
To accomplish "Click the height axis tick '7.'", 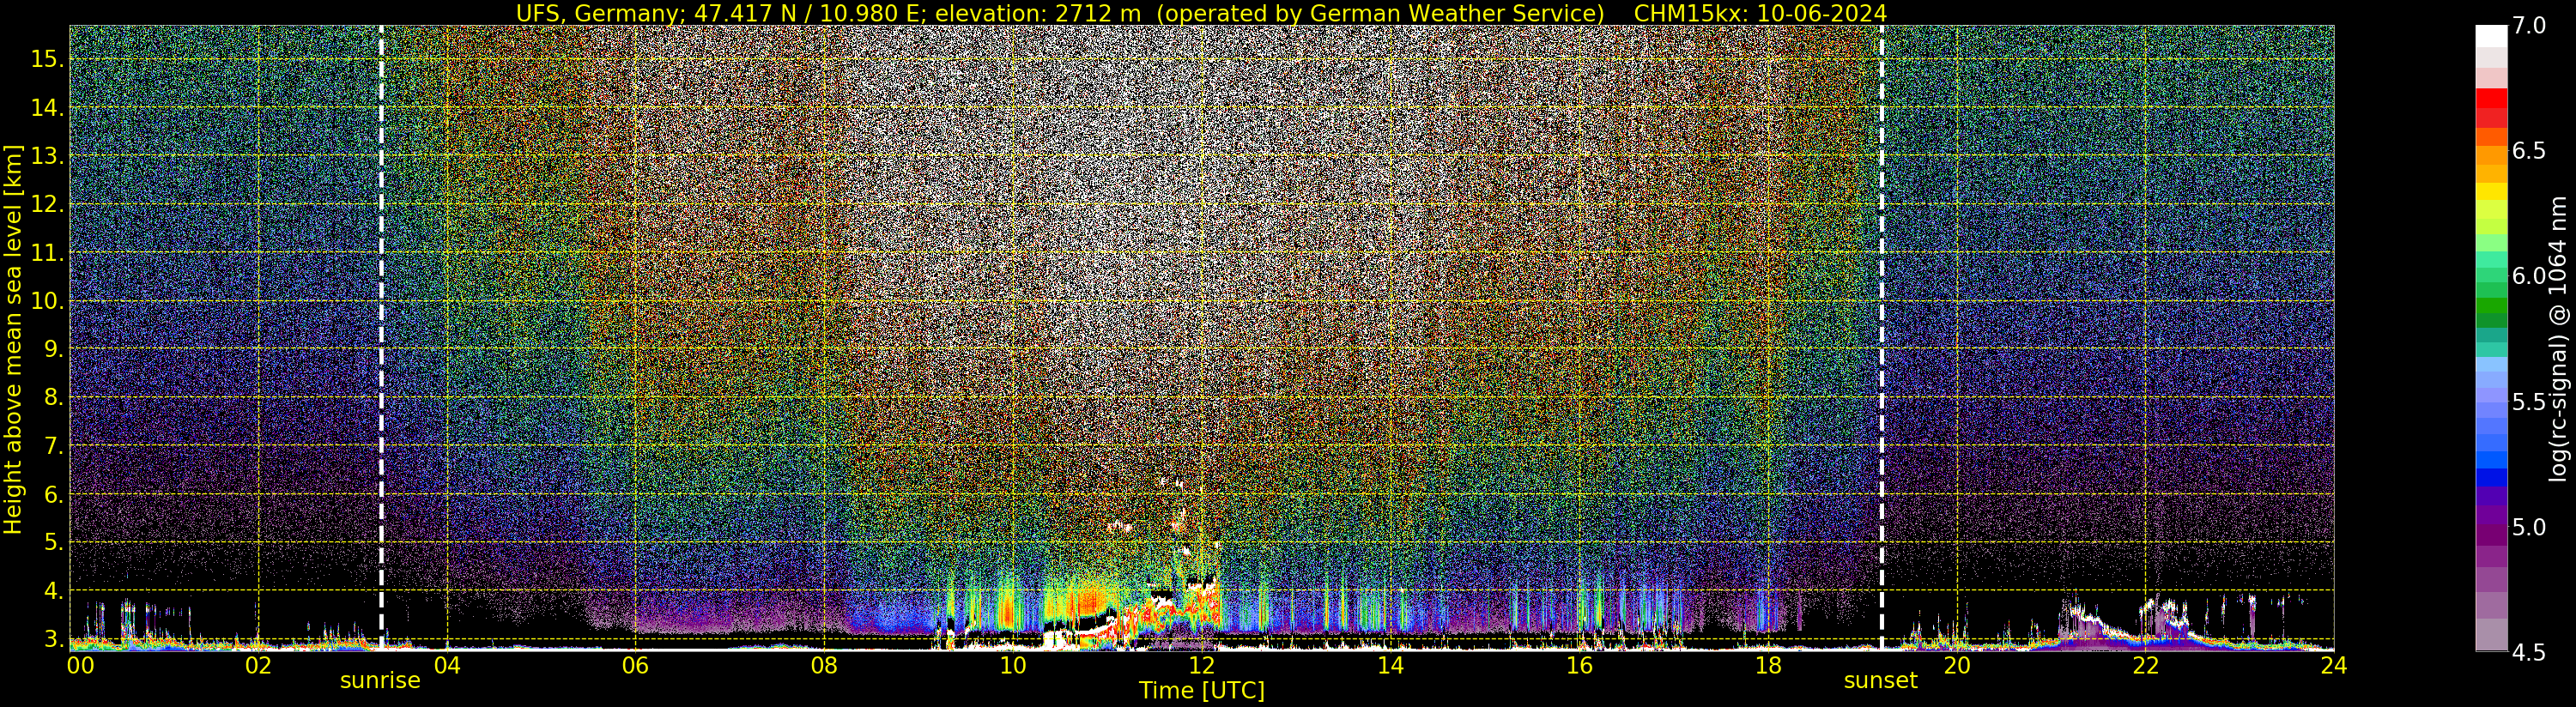I will (x=53, y=446).
